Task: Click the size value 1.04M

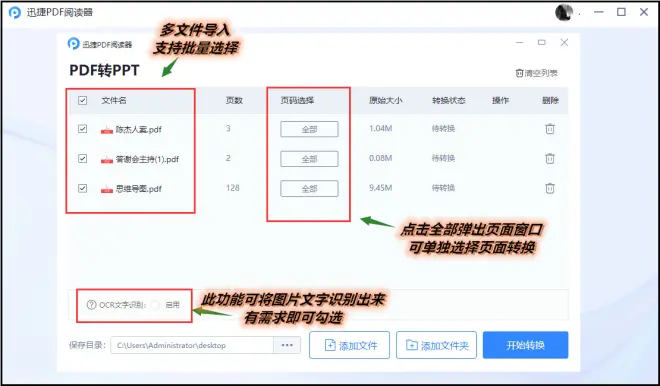Action: 381,128
